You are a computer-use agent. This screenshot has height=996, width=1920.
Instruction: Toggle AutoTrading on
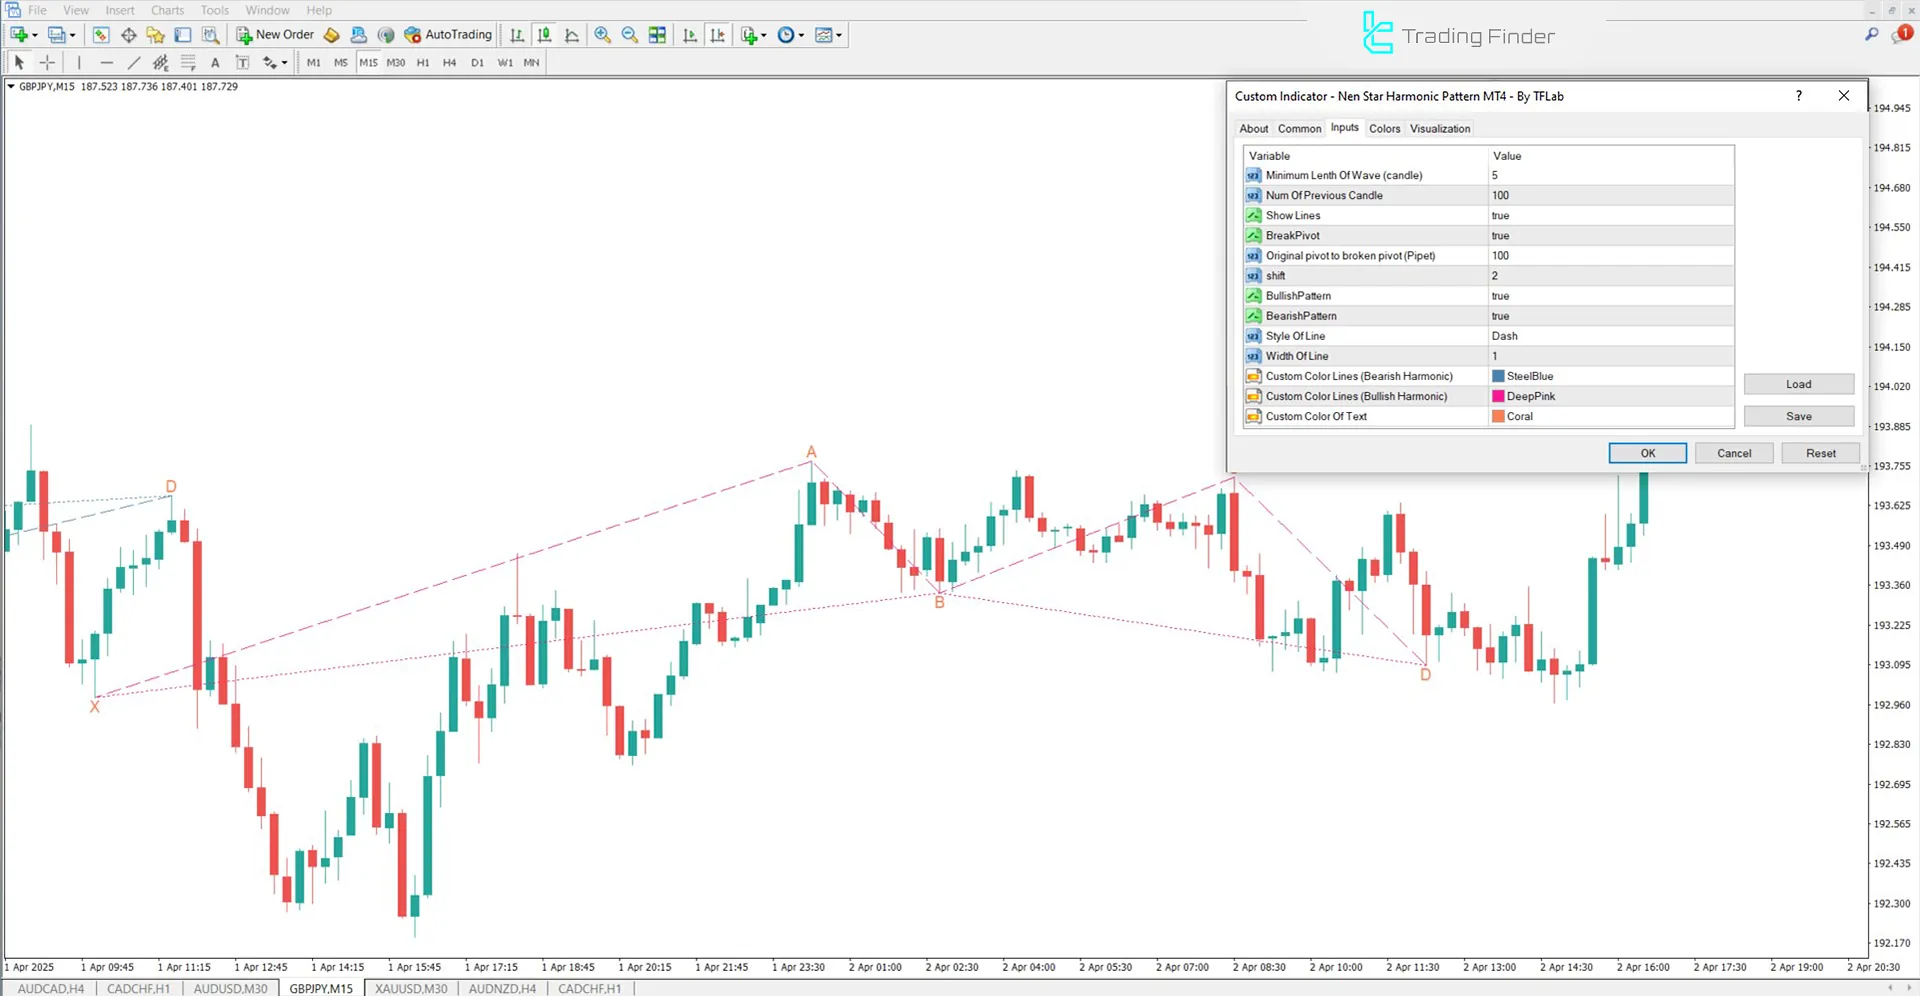coord(447,34)
